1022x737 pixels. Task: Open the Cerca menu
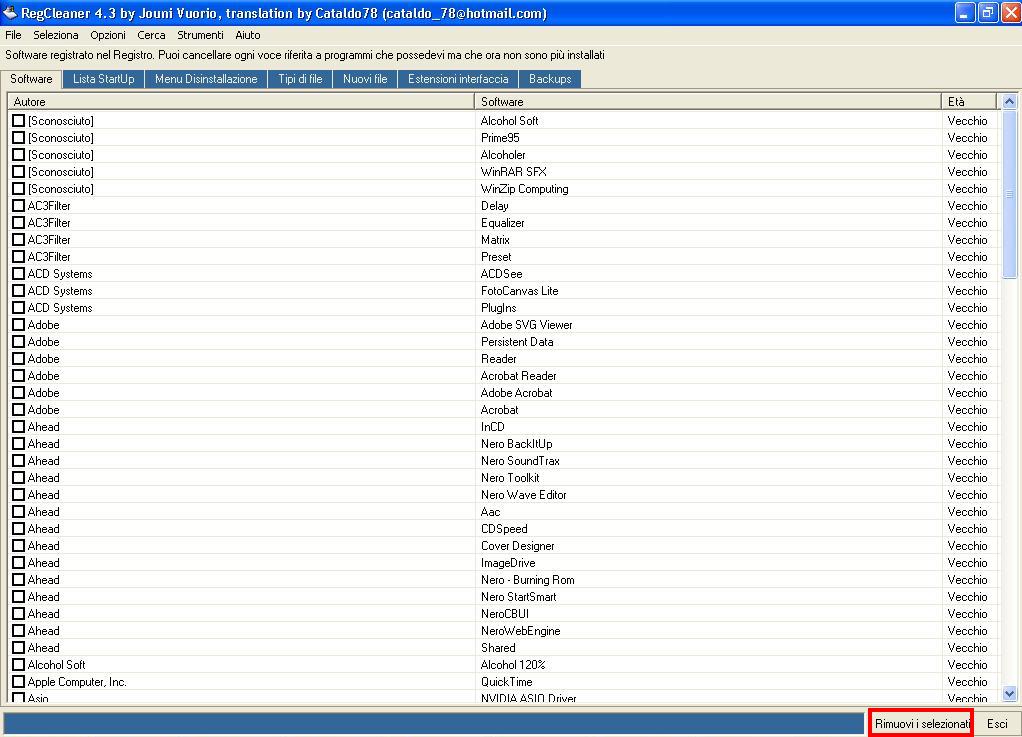151,35
